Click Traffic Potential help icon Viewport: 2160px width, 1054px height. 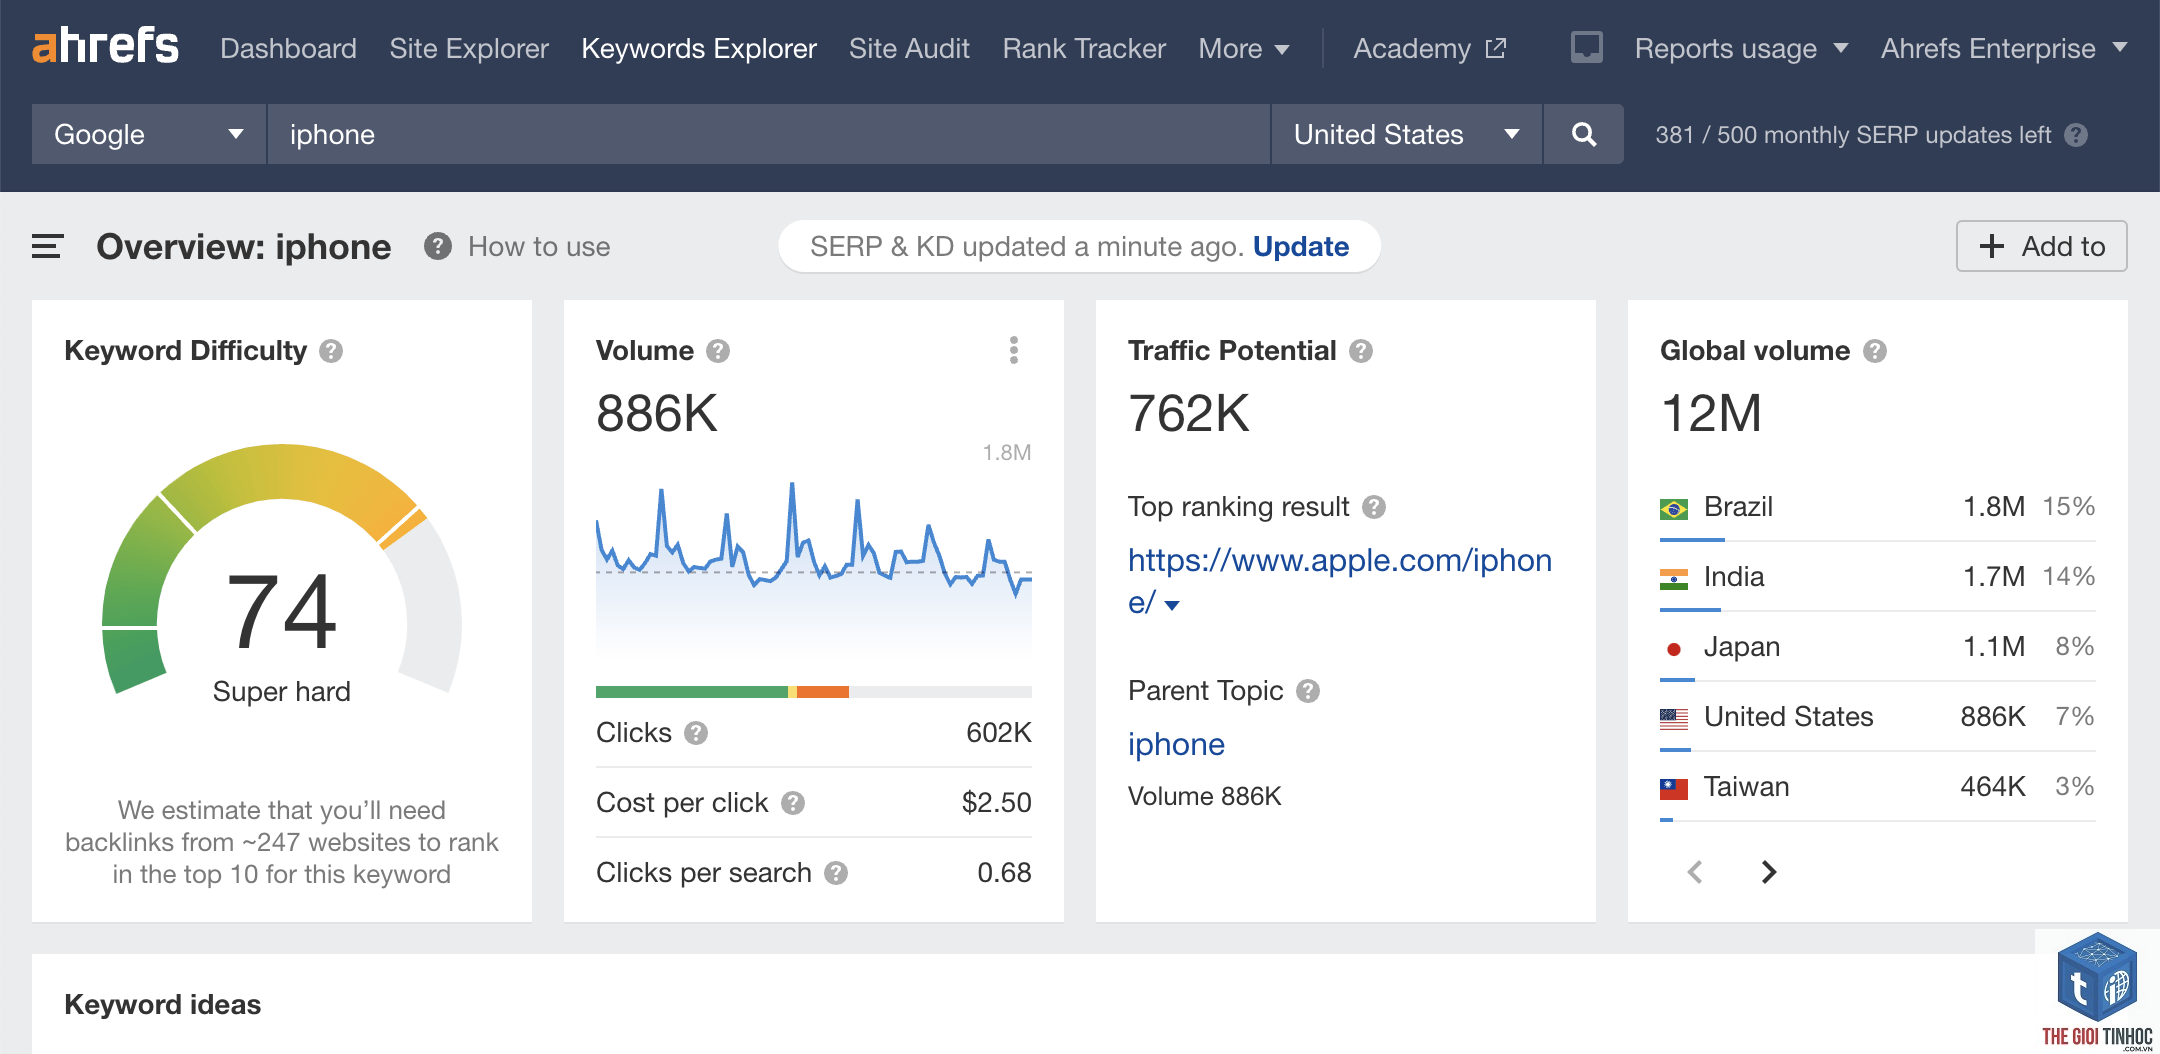tap(1361, 351)
